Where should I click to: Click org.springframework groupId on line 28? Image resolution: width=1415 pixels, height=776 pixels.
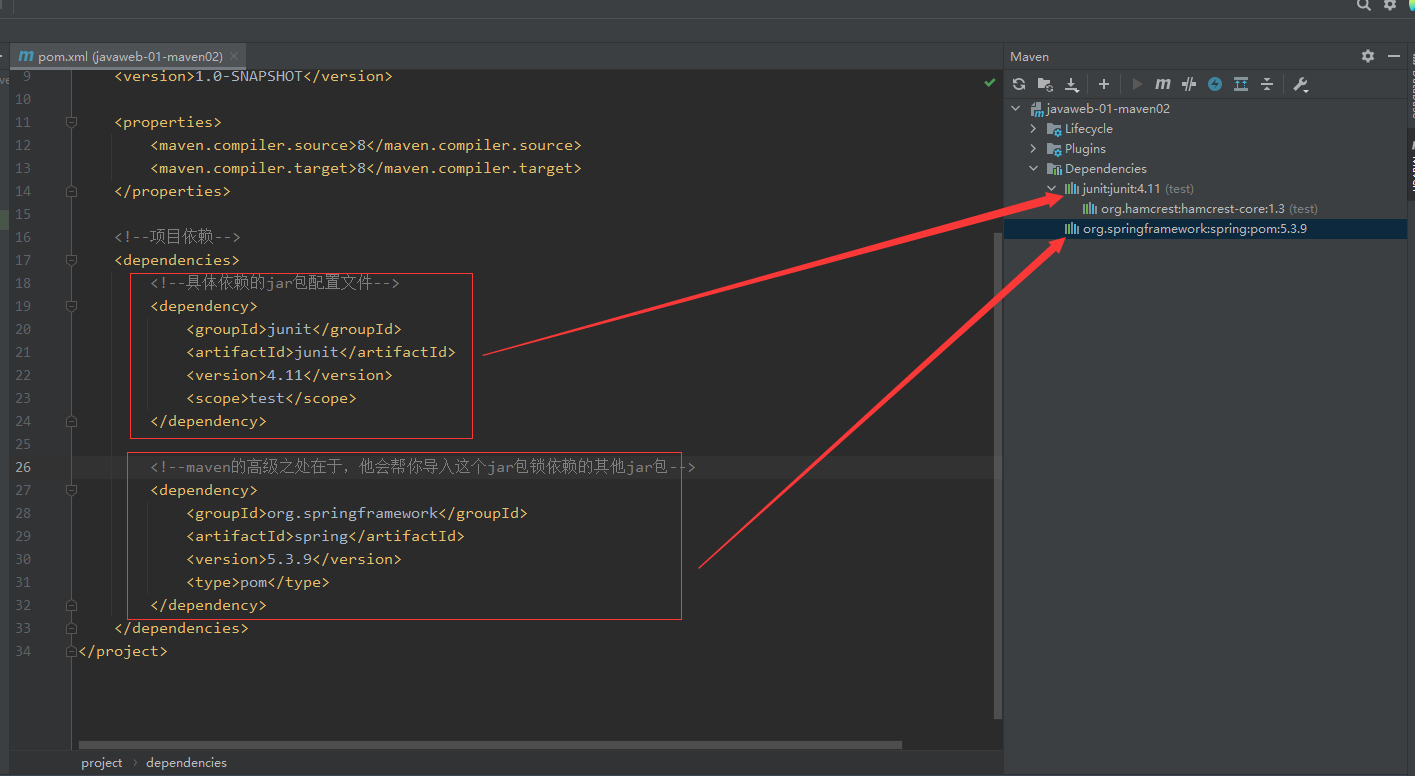(x=352, y=513)
